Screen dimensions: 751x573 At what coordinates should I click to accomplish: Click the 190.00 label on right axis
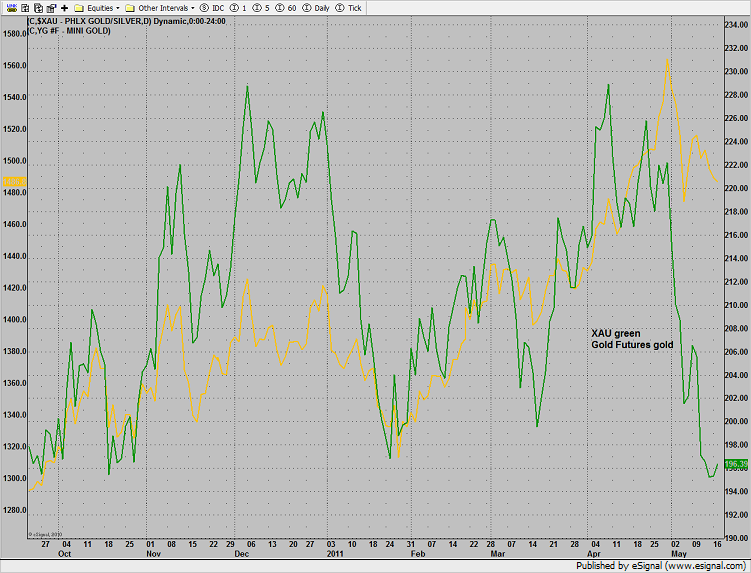pyautogui.click(x=736, y=538)
